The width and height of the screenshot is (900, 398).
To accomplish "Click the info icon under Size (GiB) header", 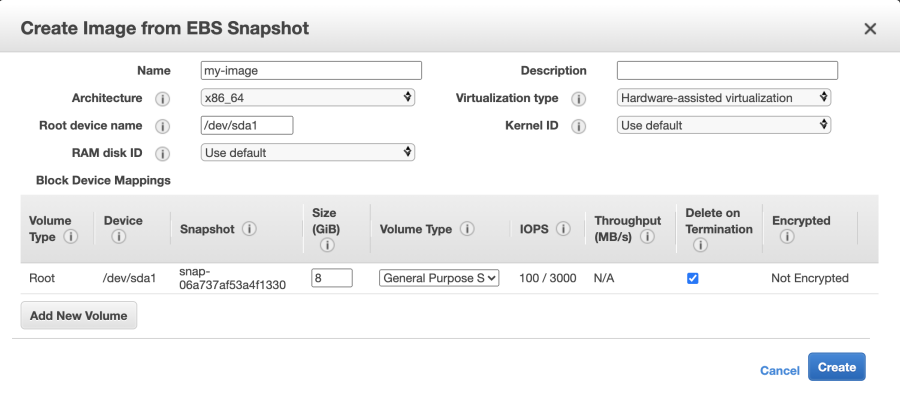I will coord(327,245).
